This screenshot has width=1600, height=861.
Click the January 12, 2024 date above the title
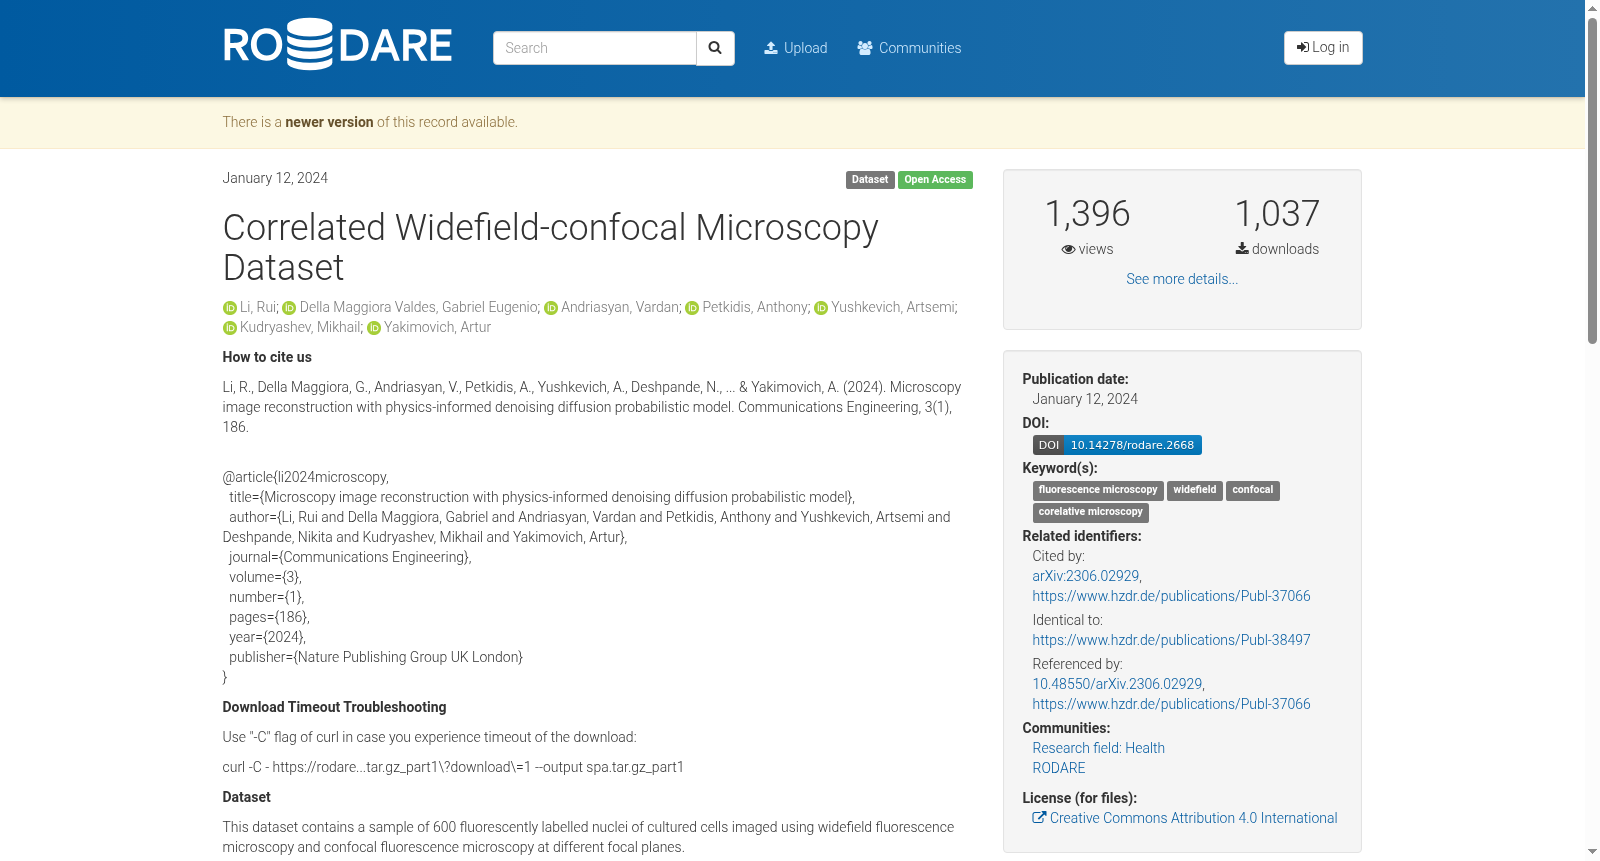point(275,178)
